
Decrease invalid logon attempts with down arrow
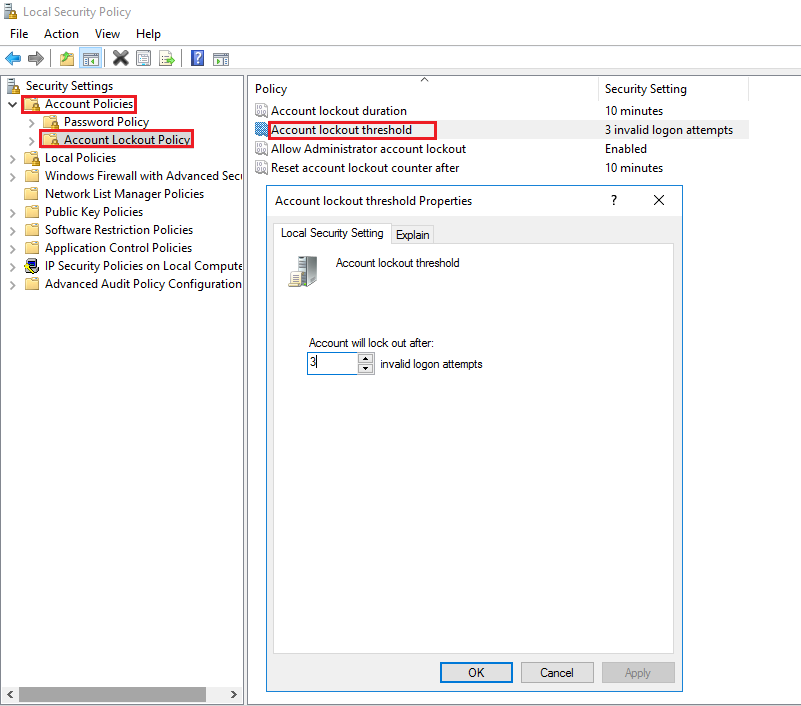pos(366,369)
